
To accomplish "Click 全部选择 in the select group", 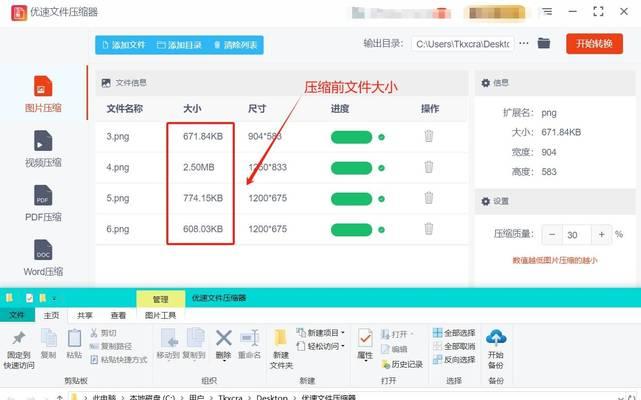I will pos(454,333).
